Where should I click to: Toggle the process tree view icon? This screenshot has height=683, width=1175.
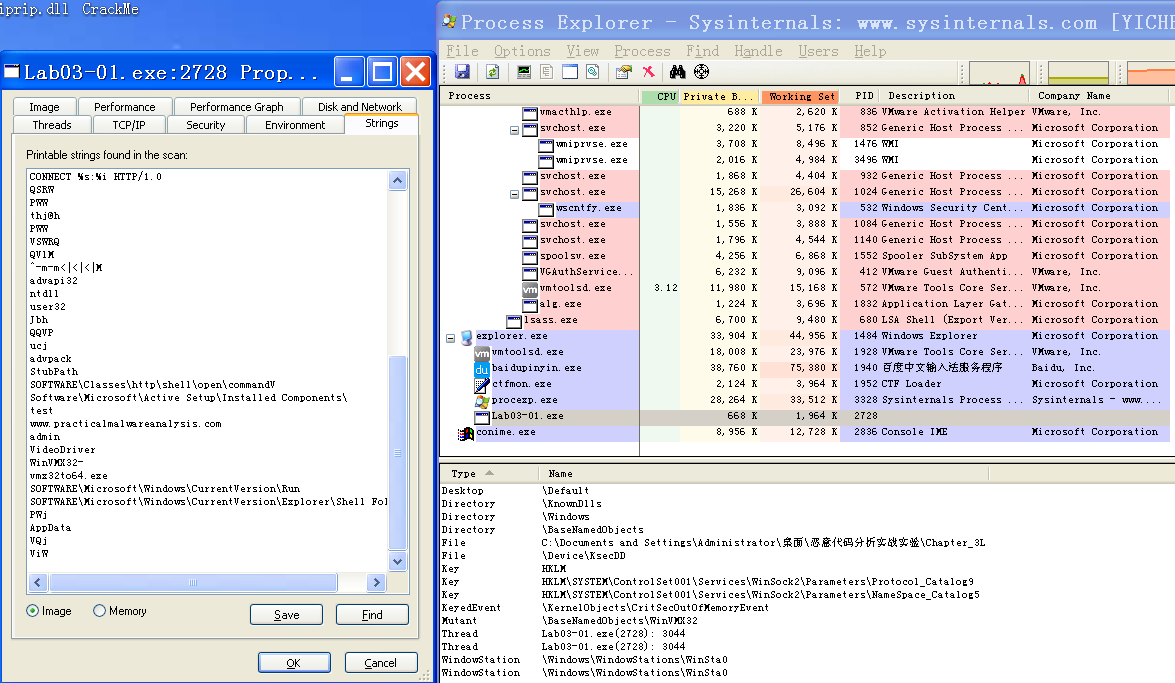click(546, 72)
